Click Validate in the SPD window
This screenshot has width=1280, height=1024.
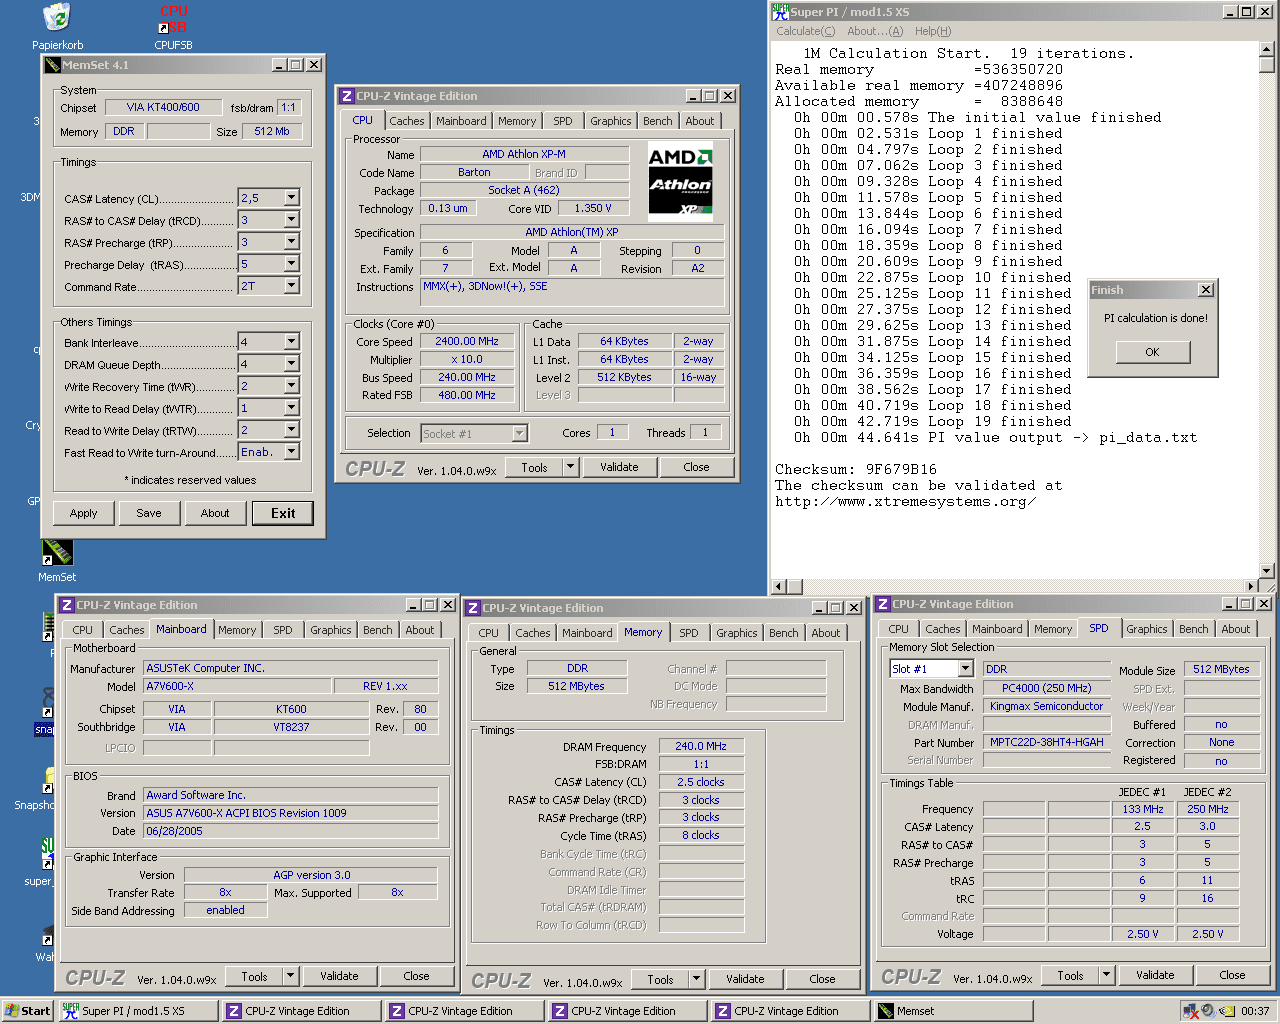click(x=1155, y=975)
